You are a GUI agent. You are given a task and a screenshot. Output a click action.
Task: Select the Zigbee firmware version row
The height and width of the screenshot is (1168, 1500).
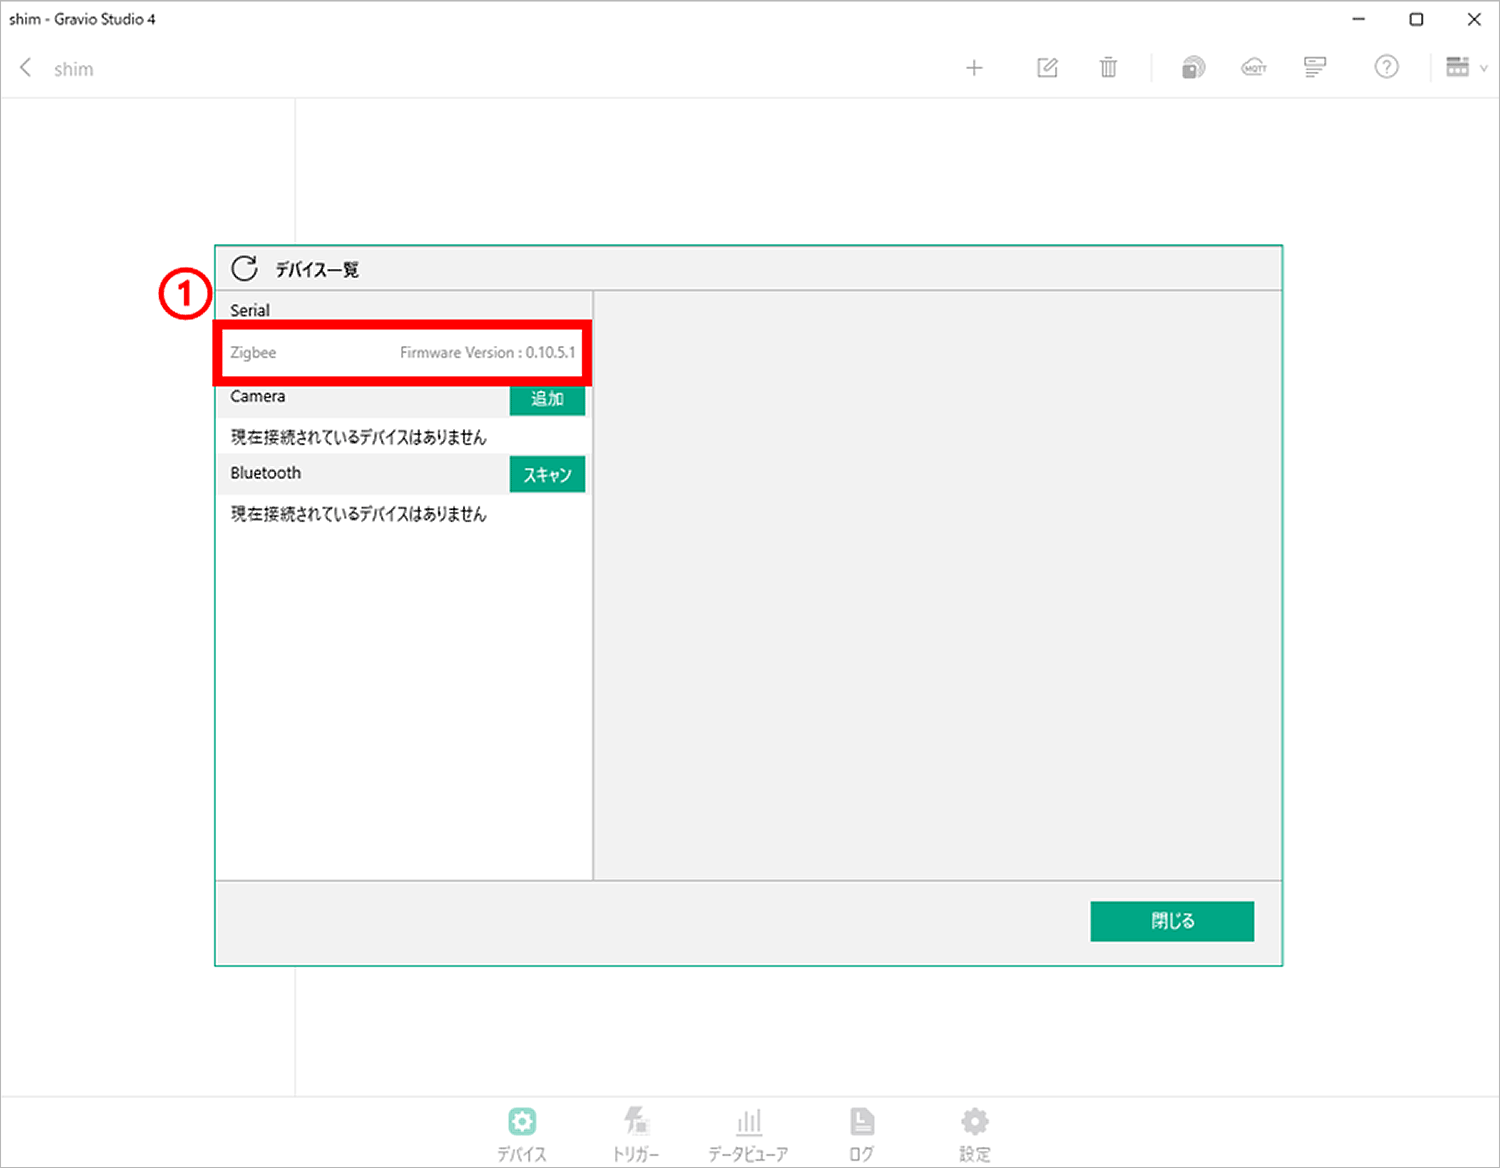click(x=403, y=352)
